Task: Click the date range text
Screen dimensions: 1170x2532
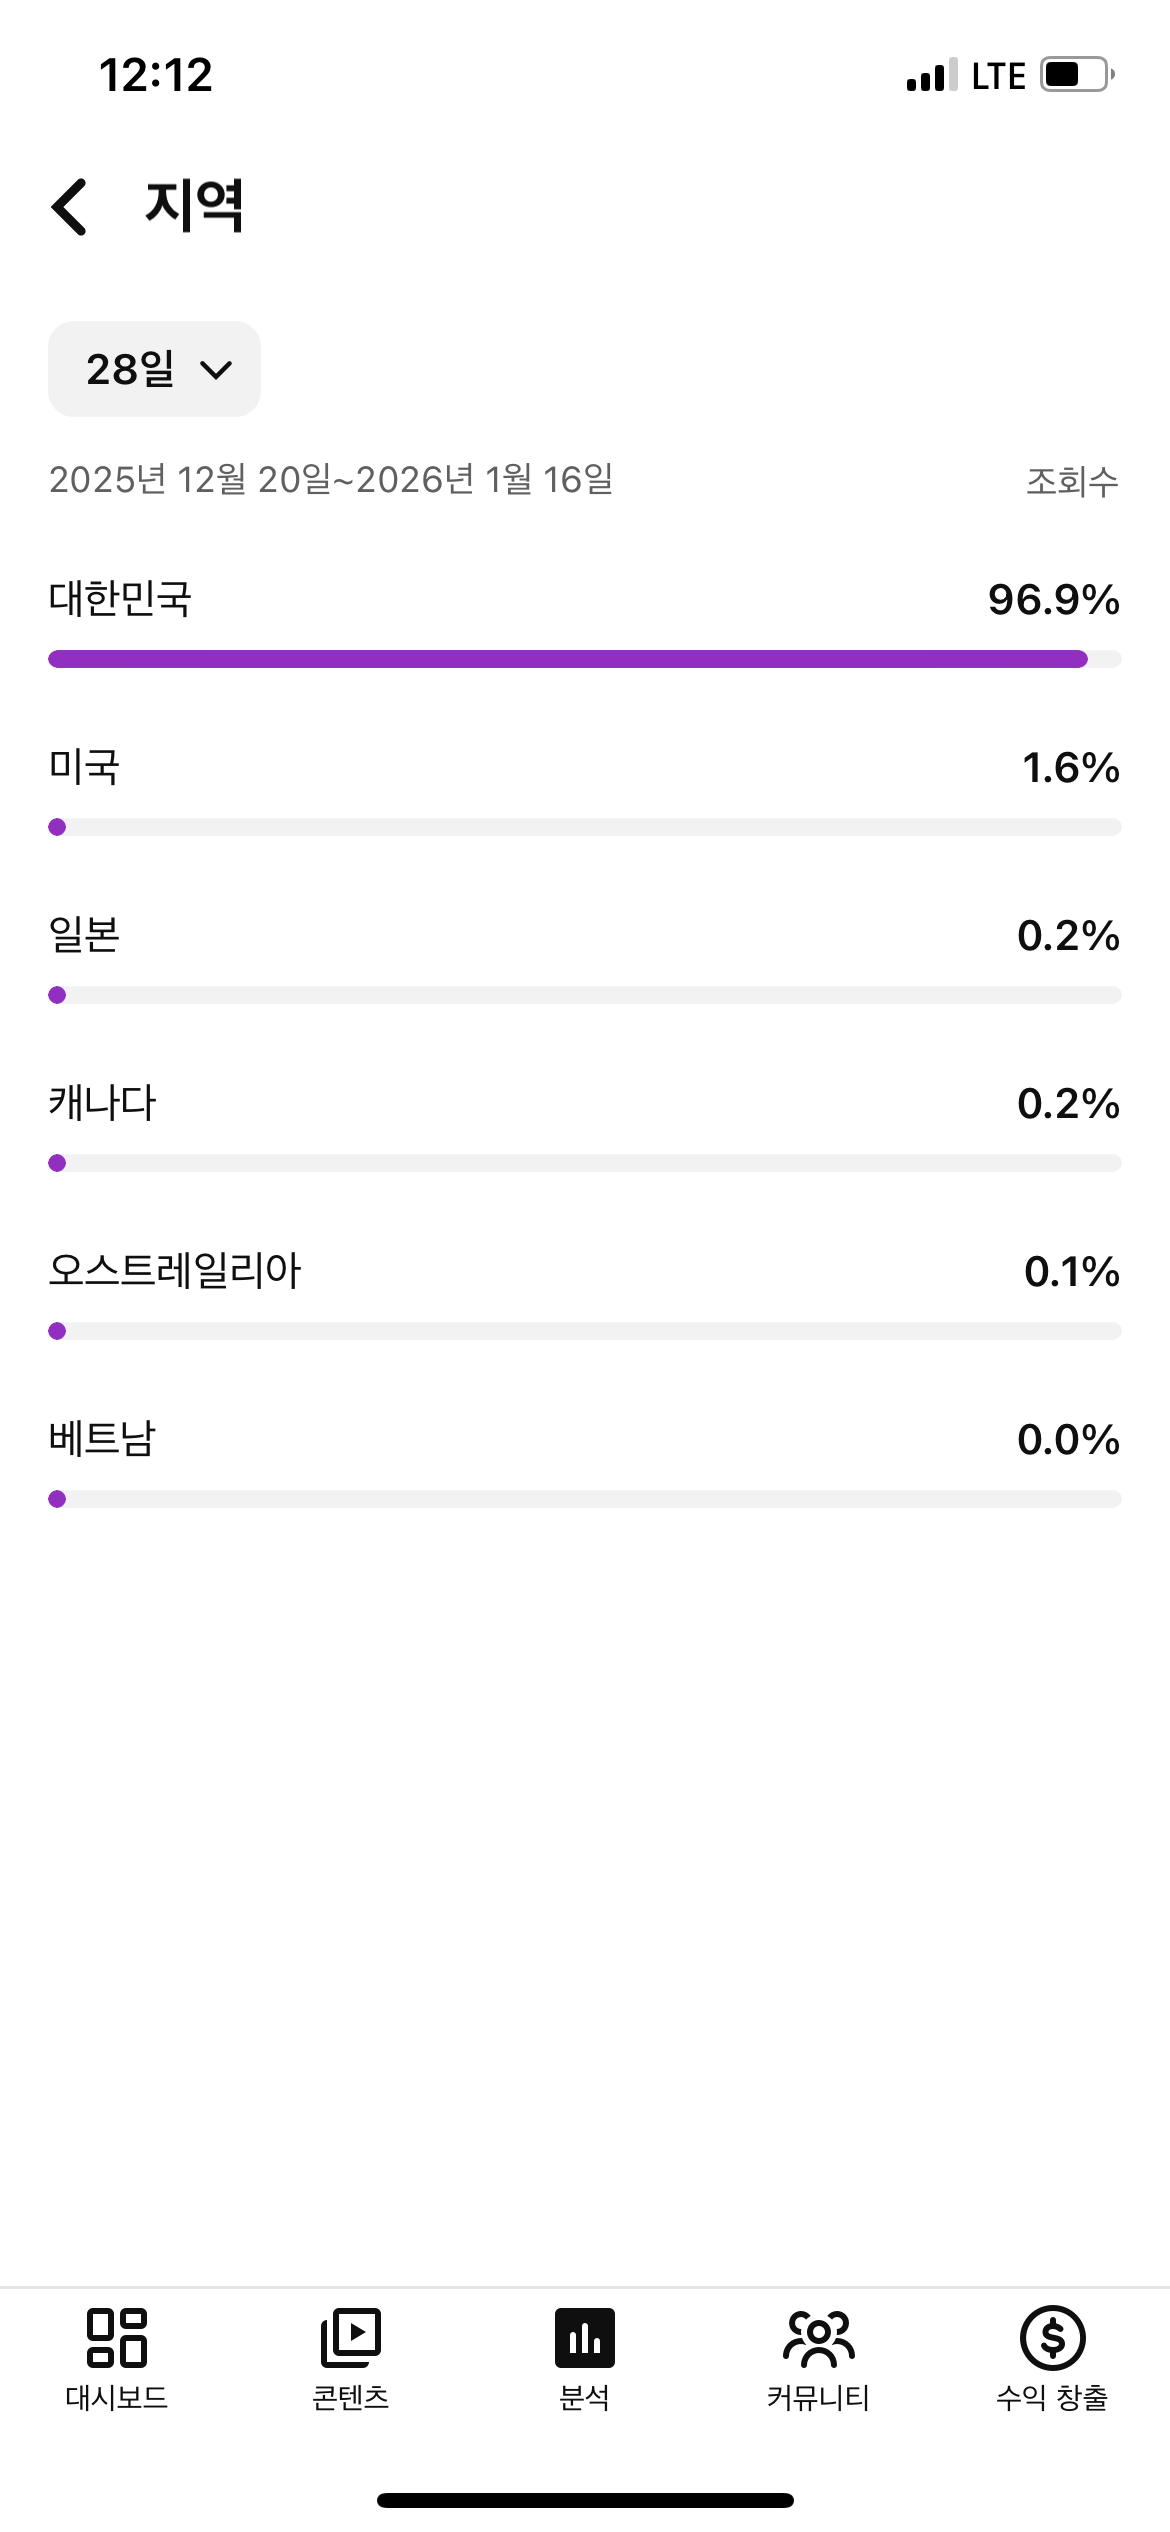Action: [x=331, y=480]
